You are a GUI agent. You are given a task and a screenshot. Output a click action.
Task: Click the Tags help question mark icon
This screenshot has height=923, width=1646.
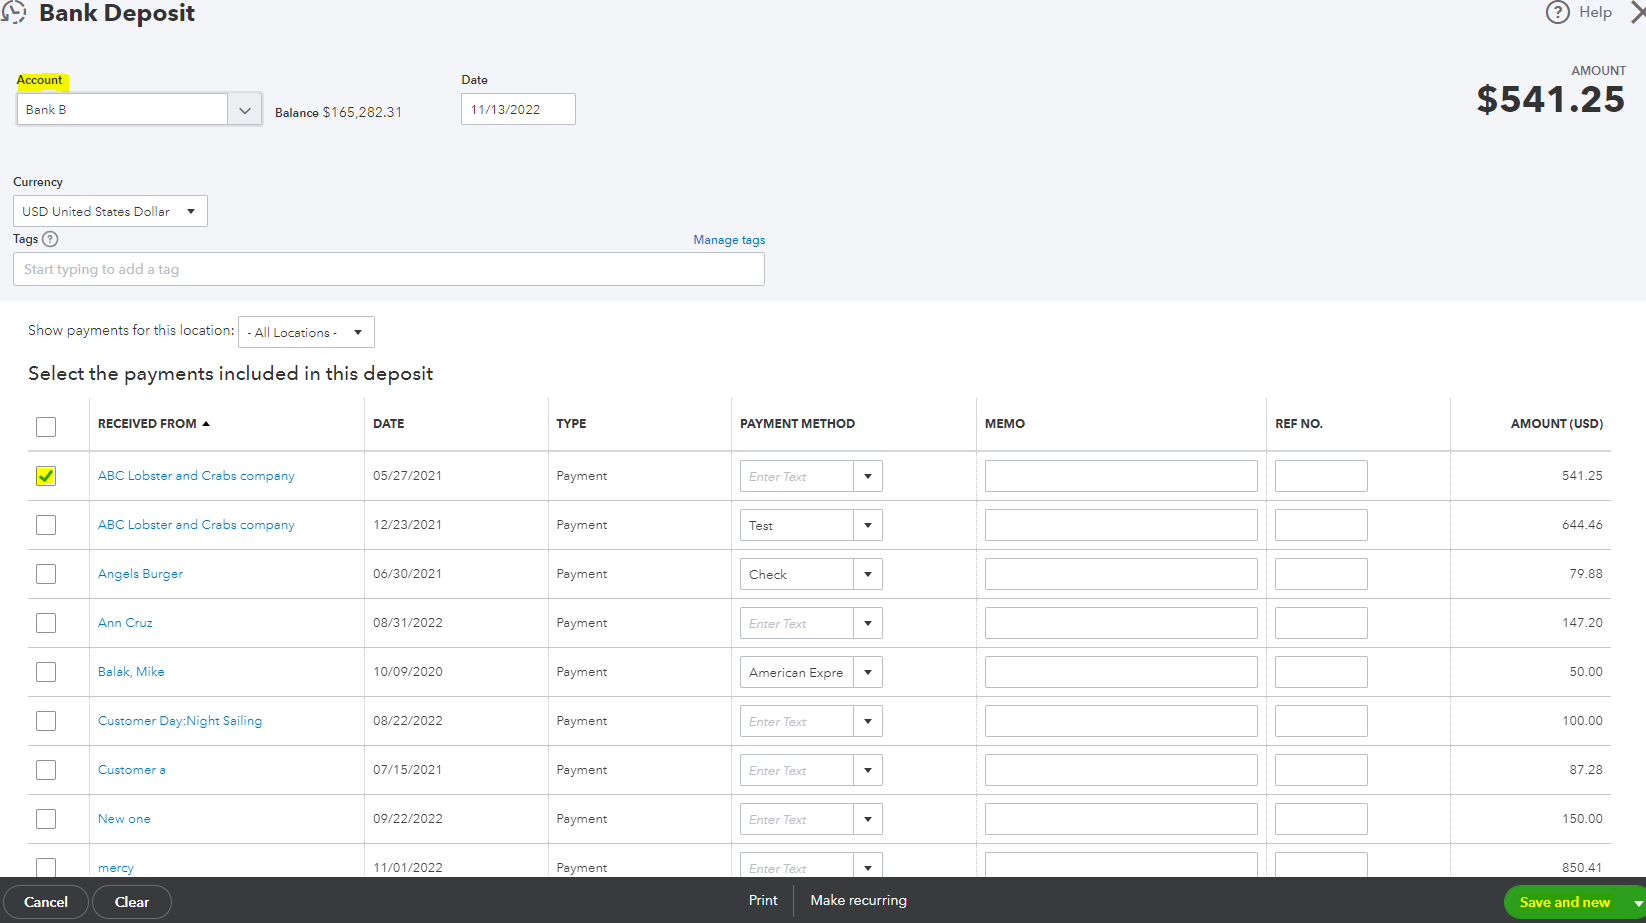pos(51,239)
